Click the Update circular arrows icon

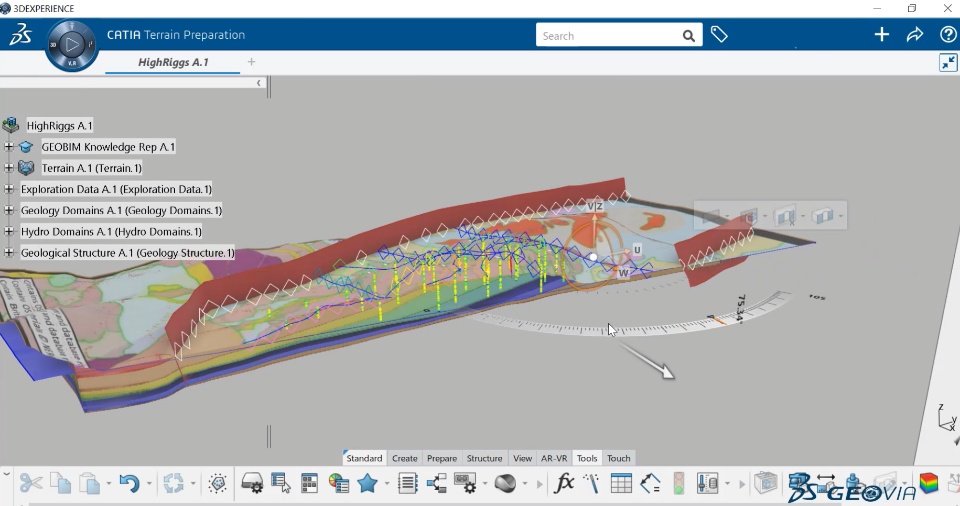(x=173, y=483)
